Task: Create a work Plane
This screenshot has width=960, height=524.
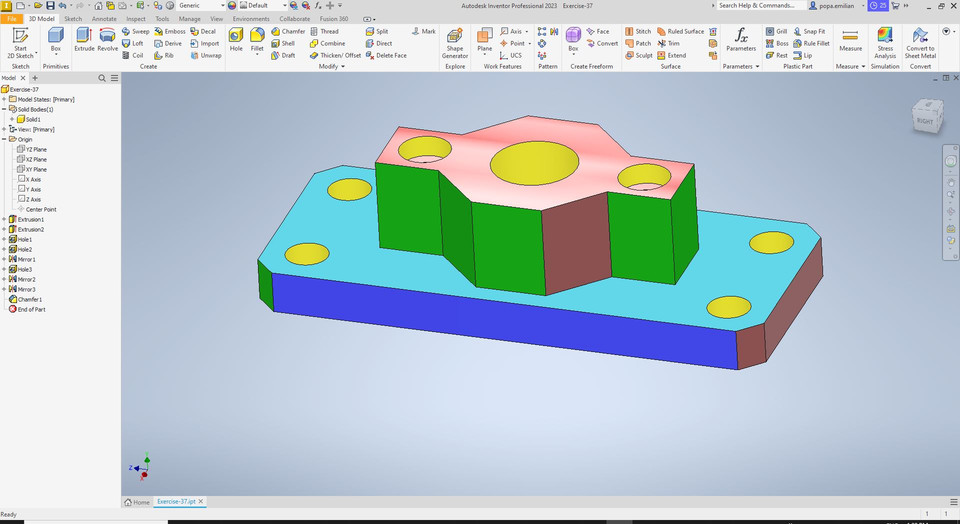Action: pos(484,40)
